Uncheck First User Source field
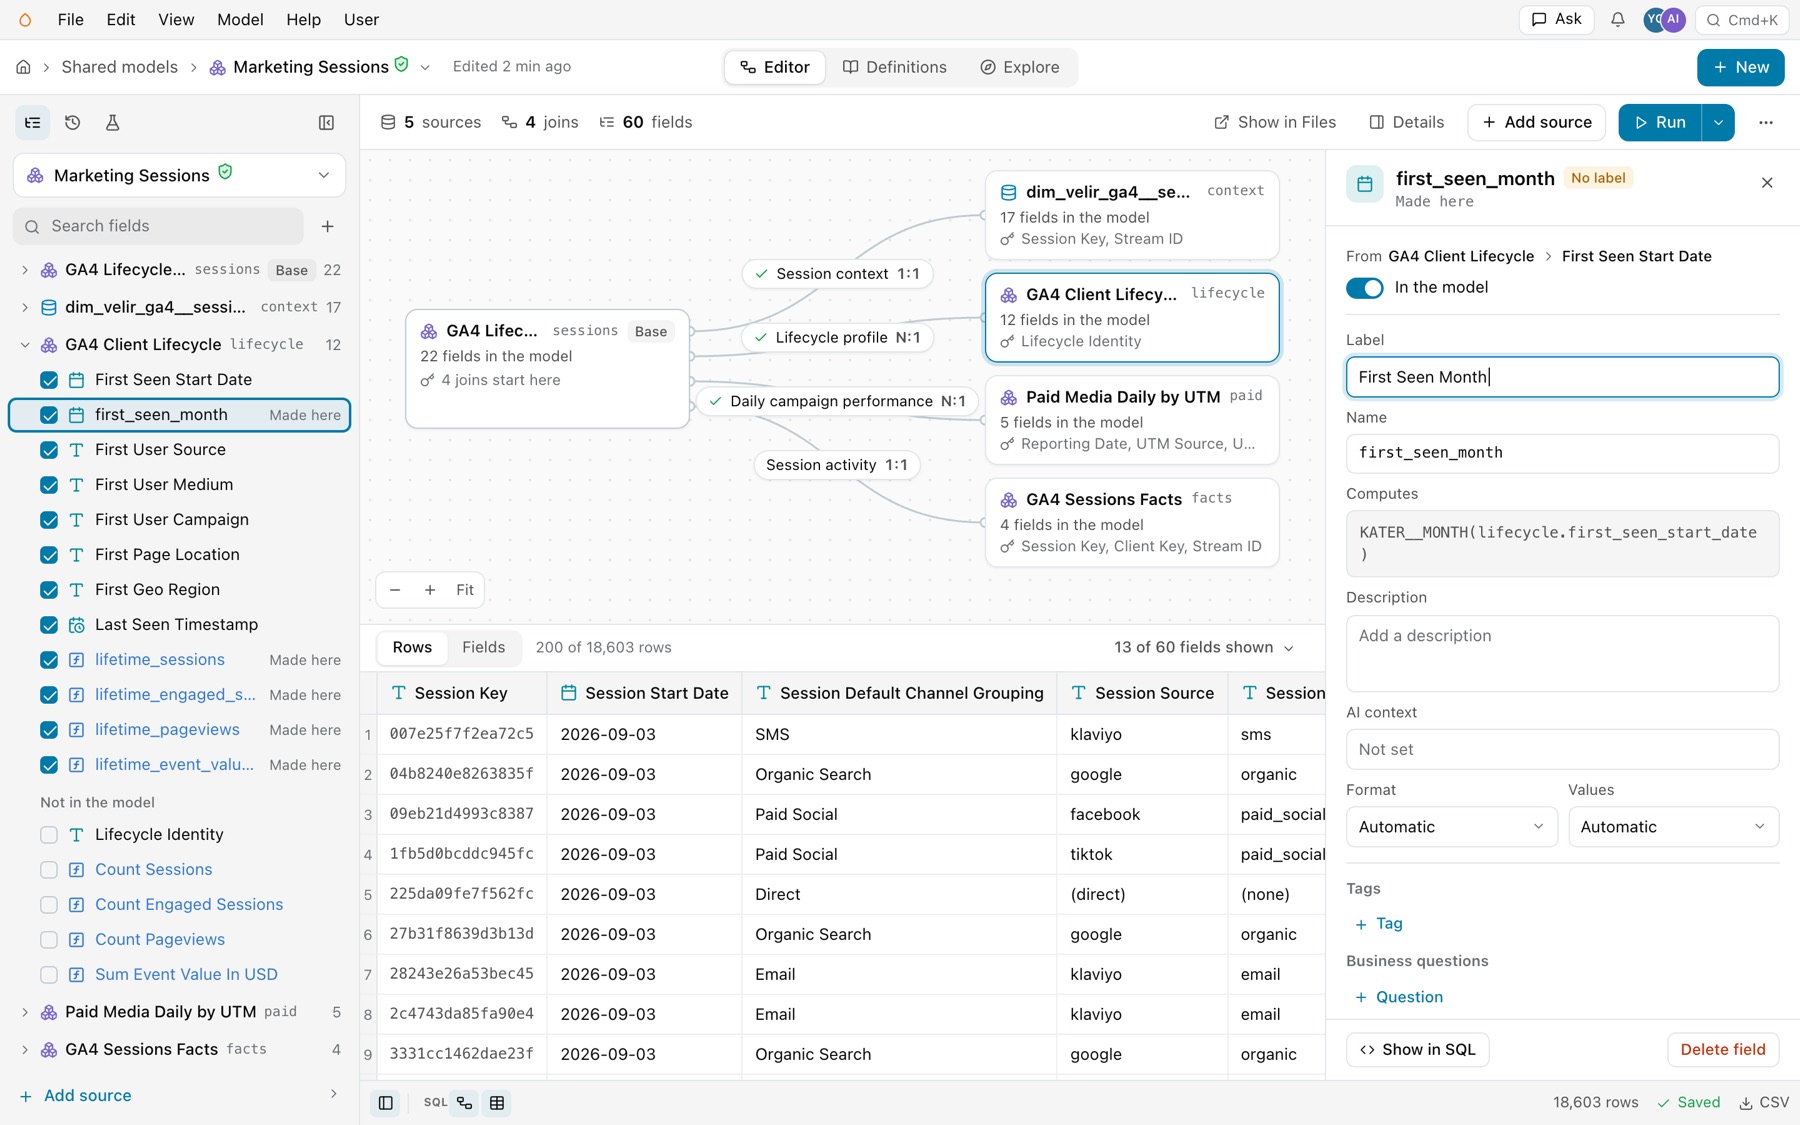1800x1125 pixels. [x=49, y=450]
